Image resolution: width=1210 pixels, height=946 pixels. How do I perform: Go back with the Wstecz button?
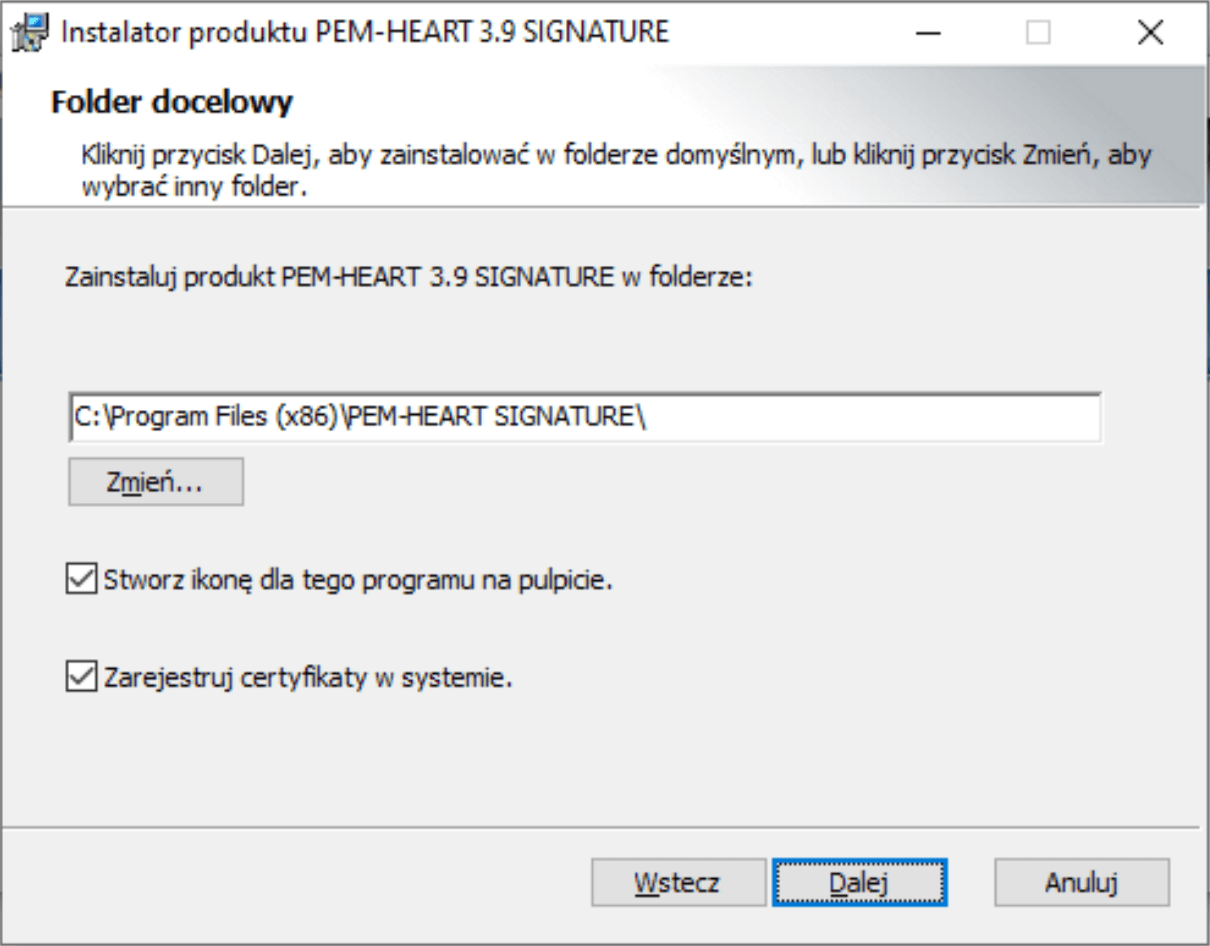pyautogui.click(x=678, y=883)
